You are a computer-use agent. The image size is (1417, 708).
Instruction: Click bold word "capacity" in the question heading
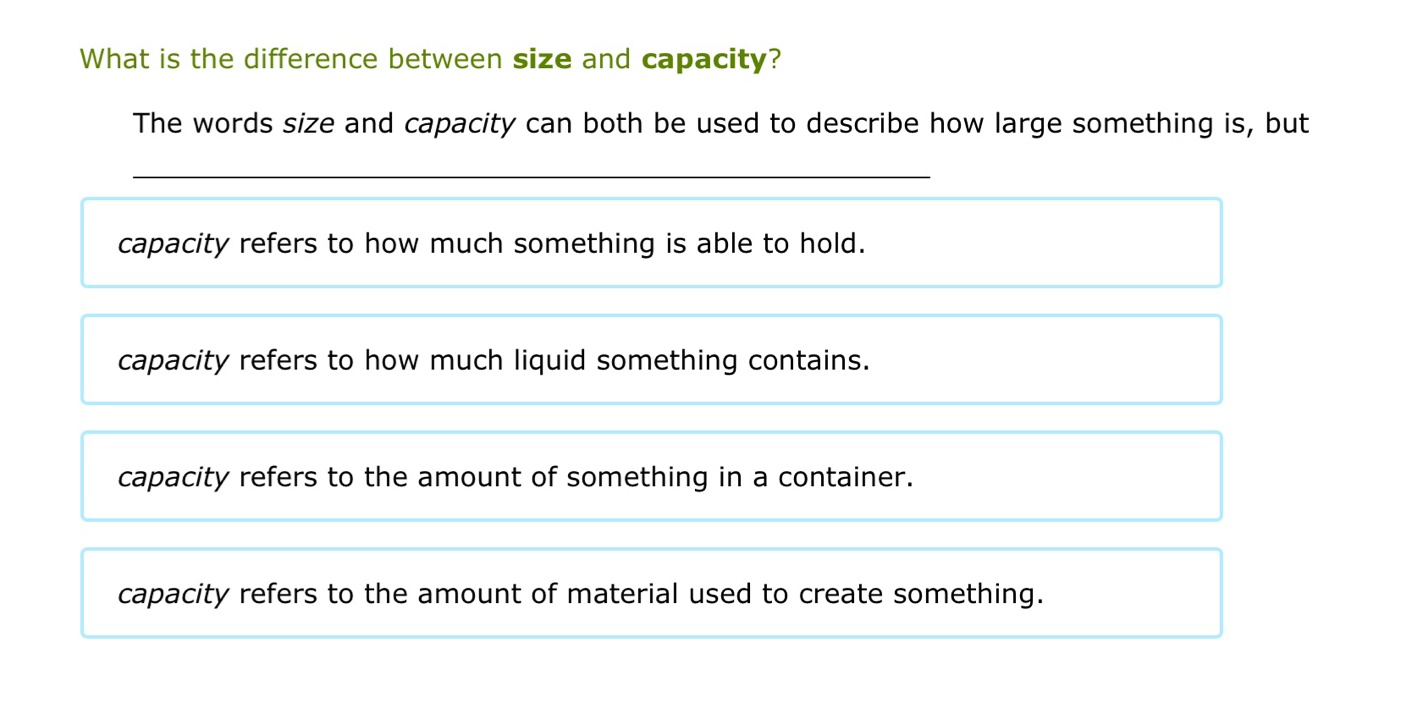[703, 60]
